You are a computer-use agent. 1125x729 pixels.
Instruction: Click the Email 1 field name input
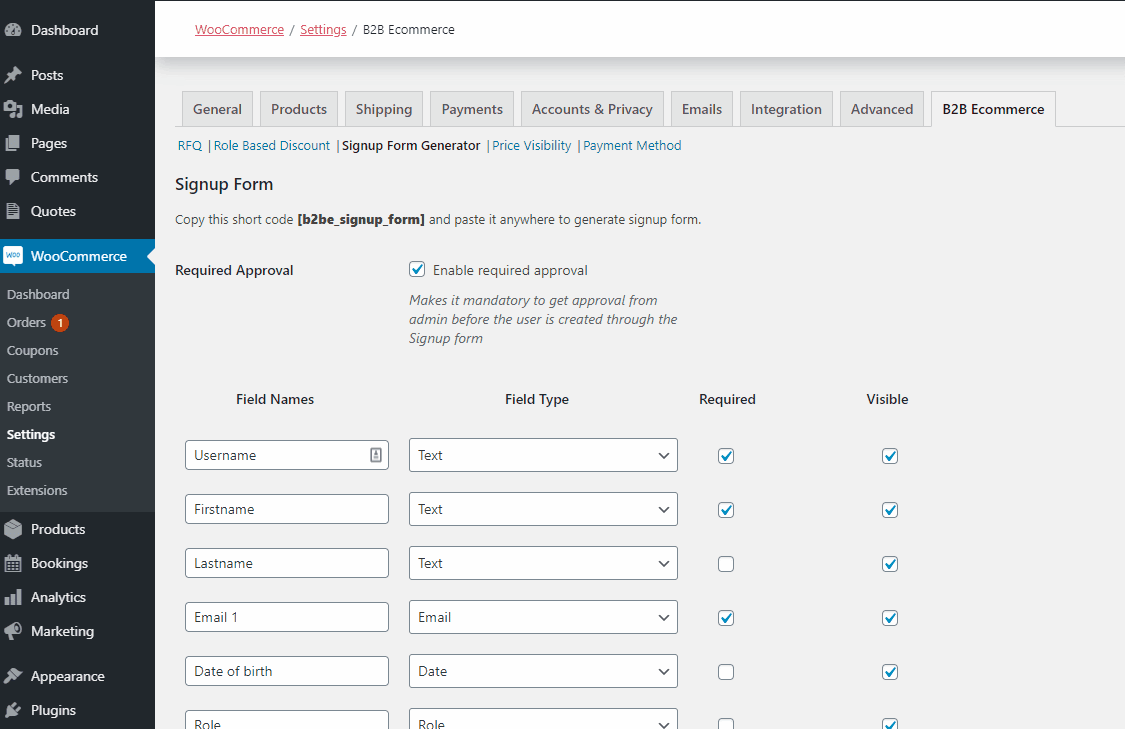[287, 617]
